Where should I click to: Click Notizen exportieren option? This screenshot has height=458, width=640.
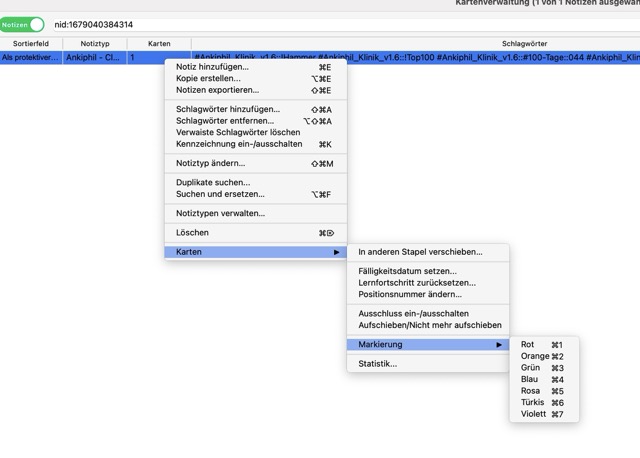coord(217,90)
